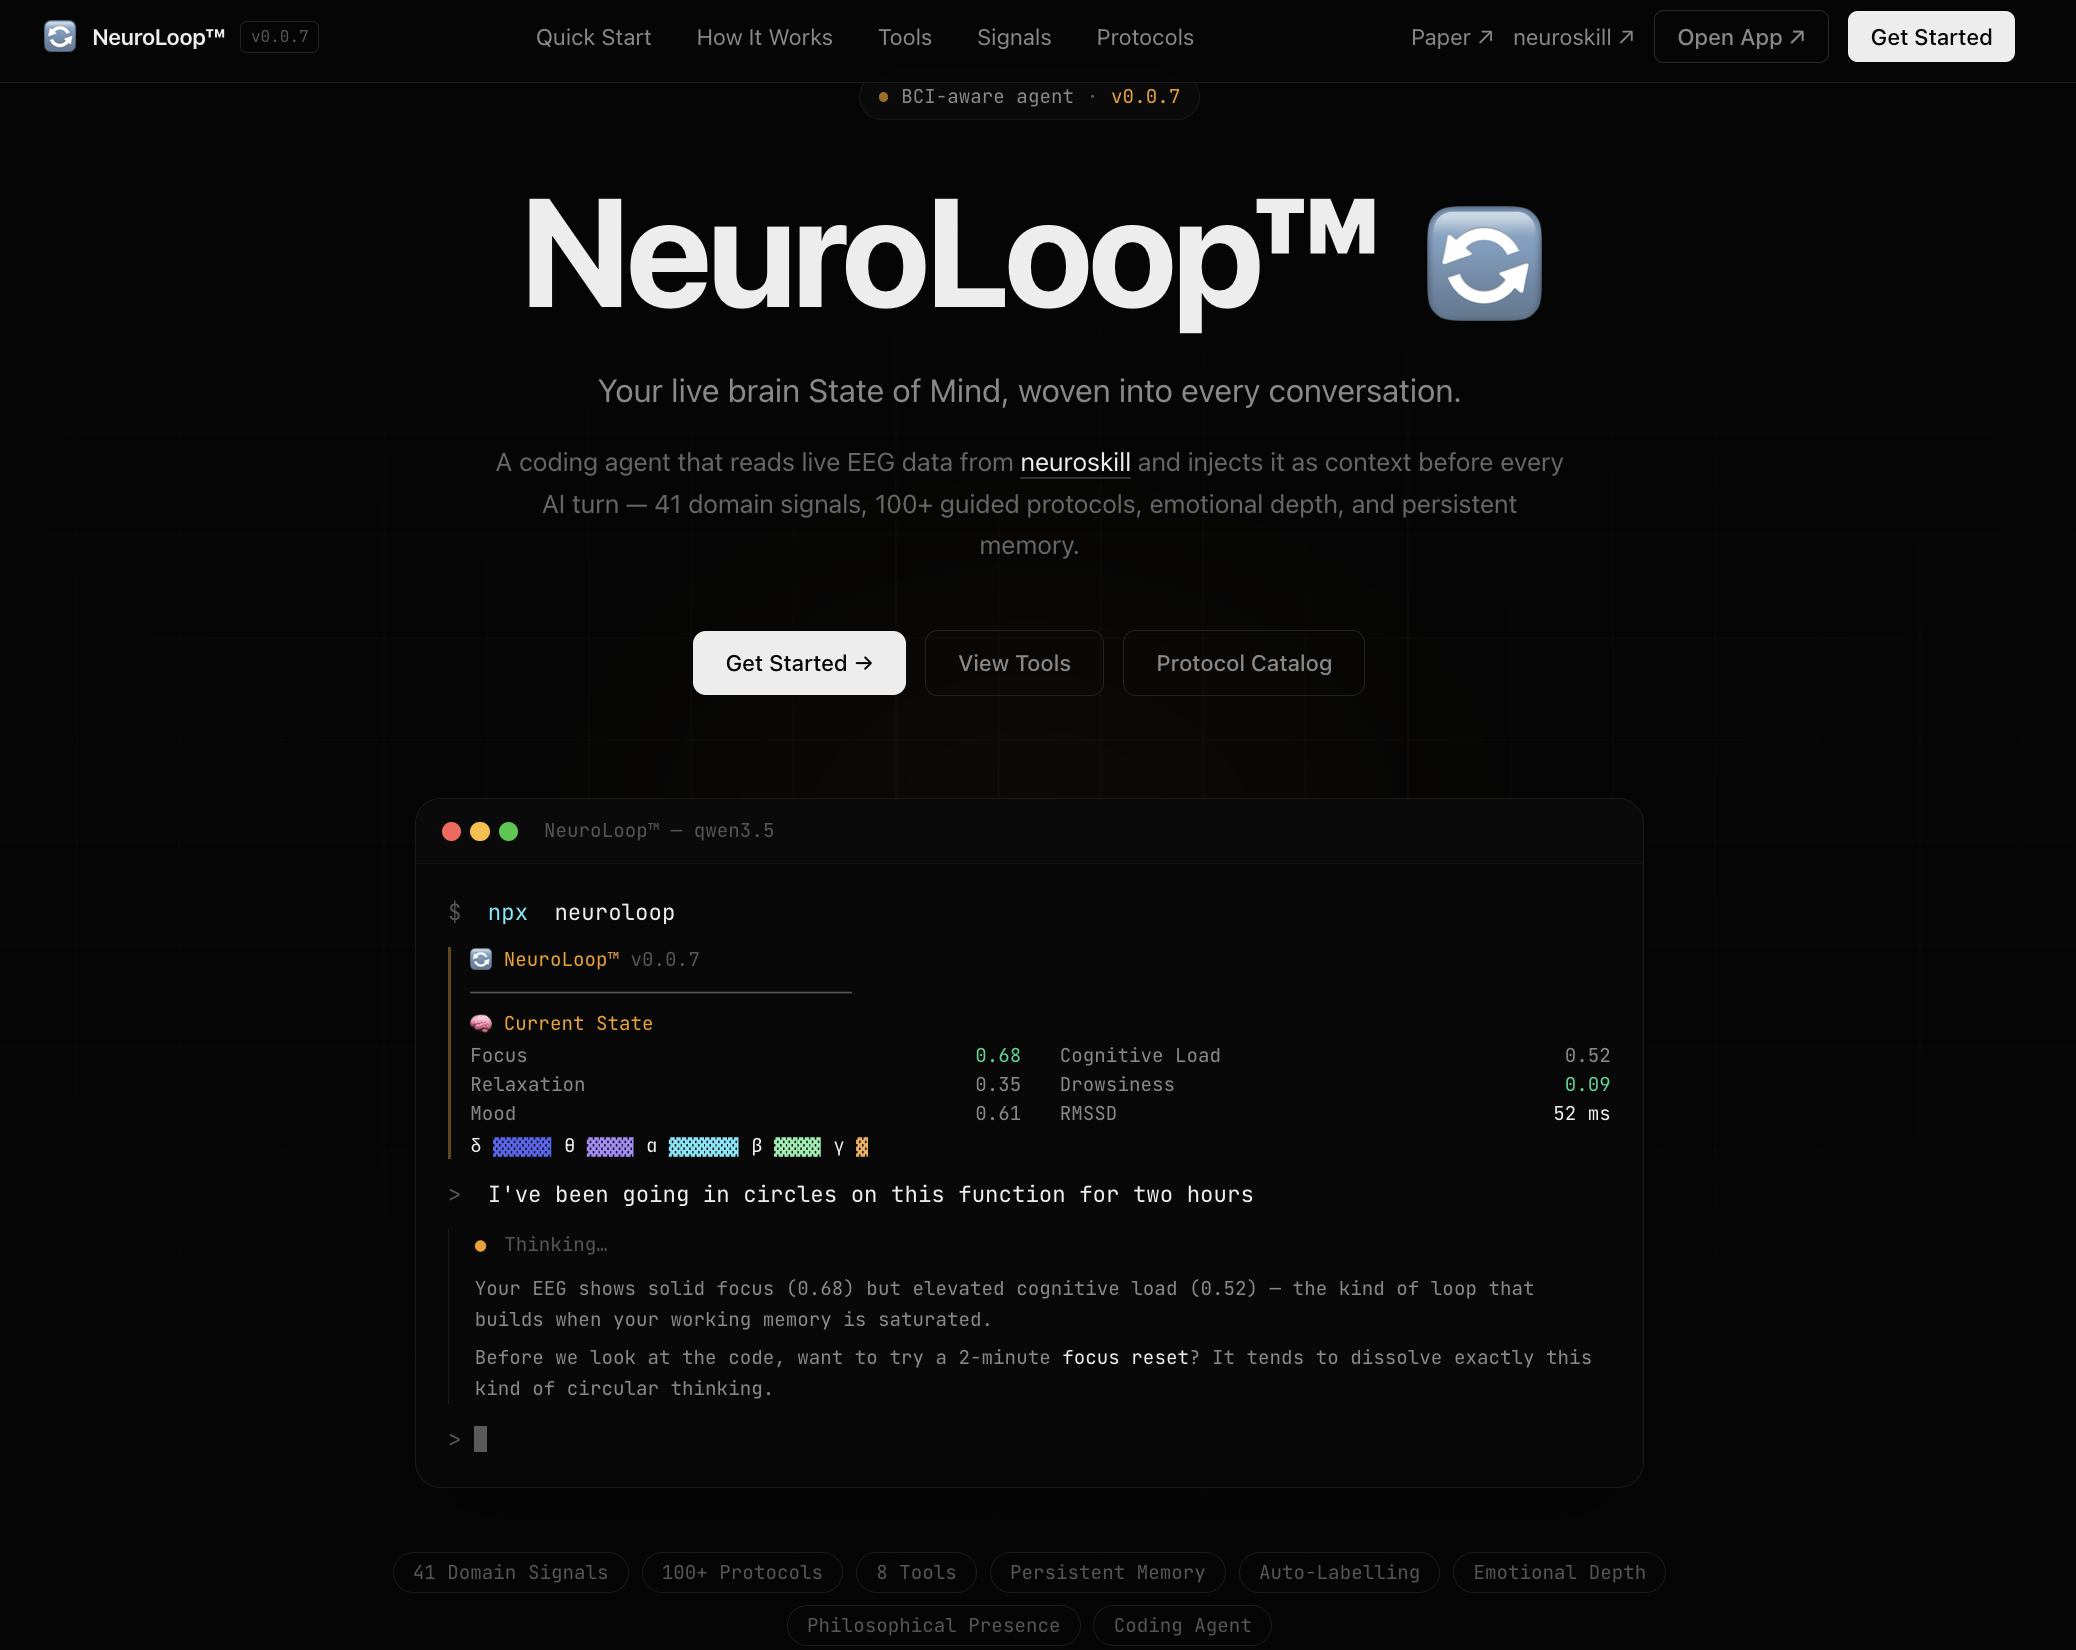Follow the underlined neuroskill link in description

[x=1075, y=462]
